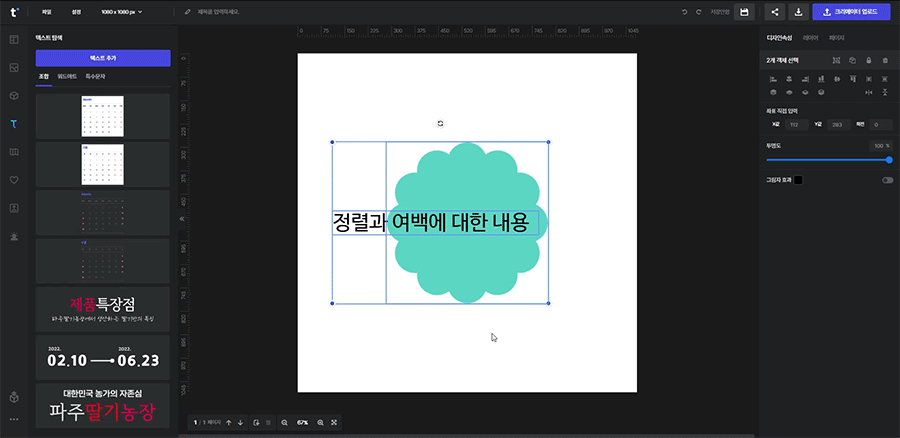Toggle the 그림자 효과 shadow switch
900x438 pixels.
coord(887,180)
